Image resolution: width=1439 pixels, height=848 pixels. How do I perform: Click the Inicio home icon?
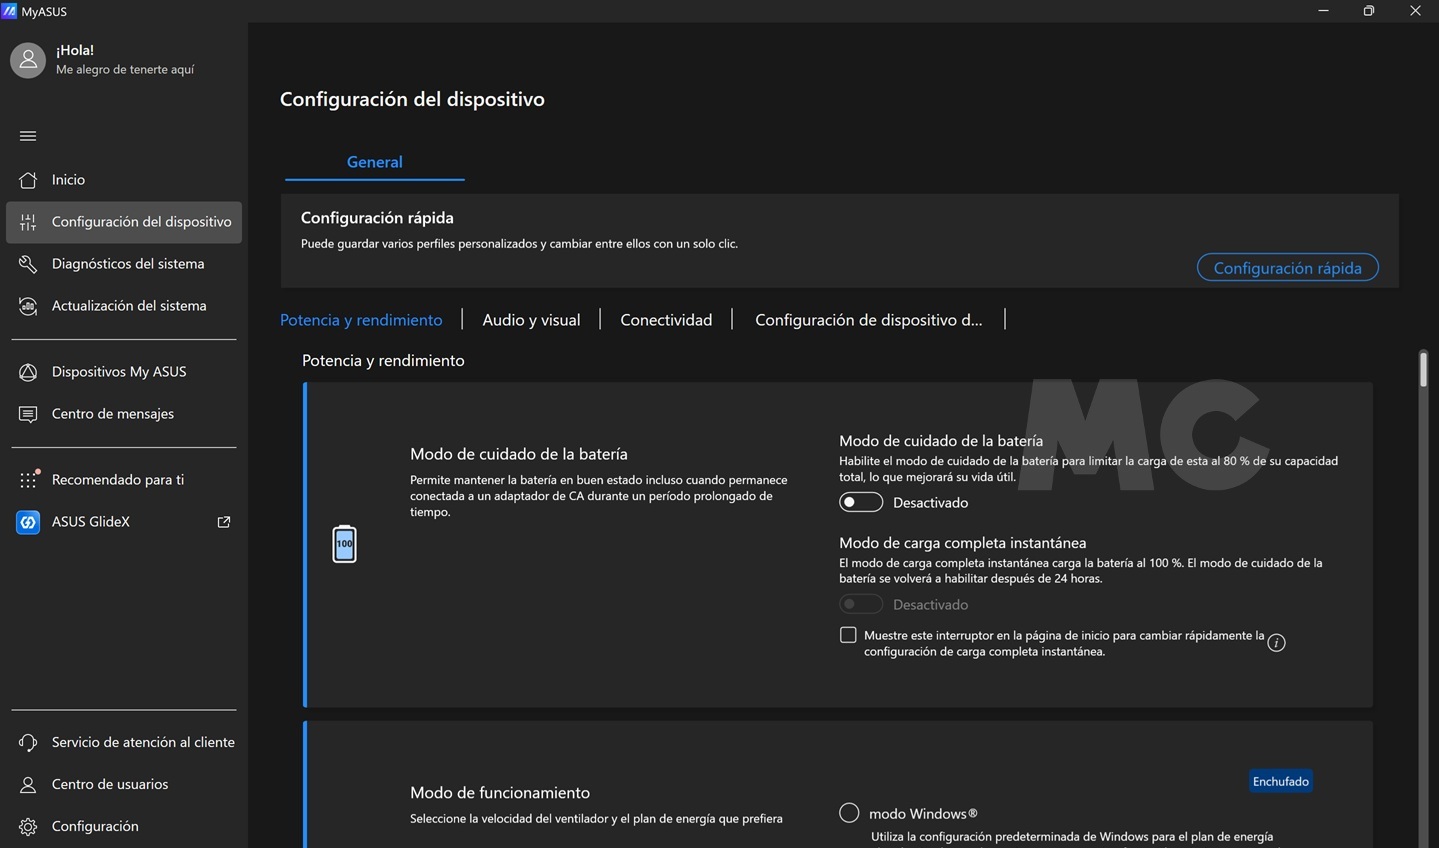pyautogui.click(x=28, y=180)
